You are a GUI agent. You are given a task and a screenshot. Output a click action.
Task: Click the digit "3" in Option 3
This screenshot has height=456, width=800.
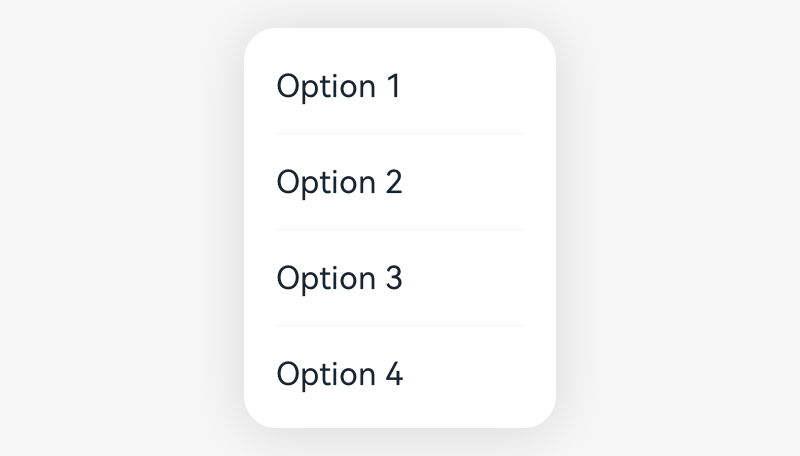pos(393,278)
